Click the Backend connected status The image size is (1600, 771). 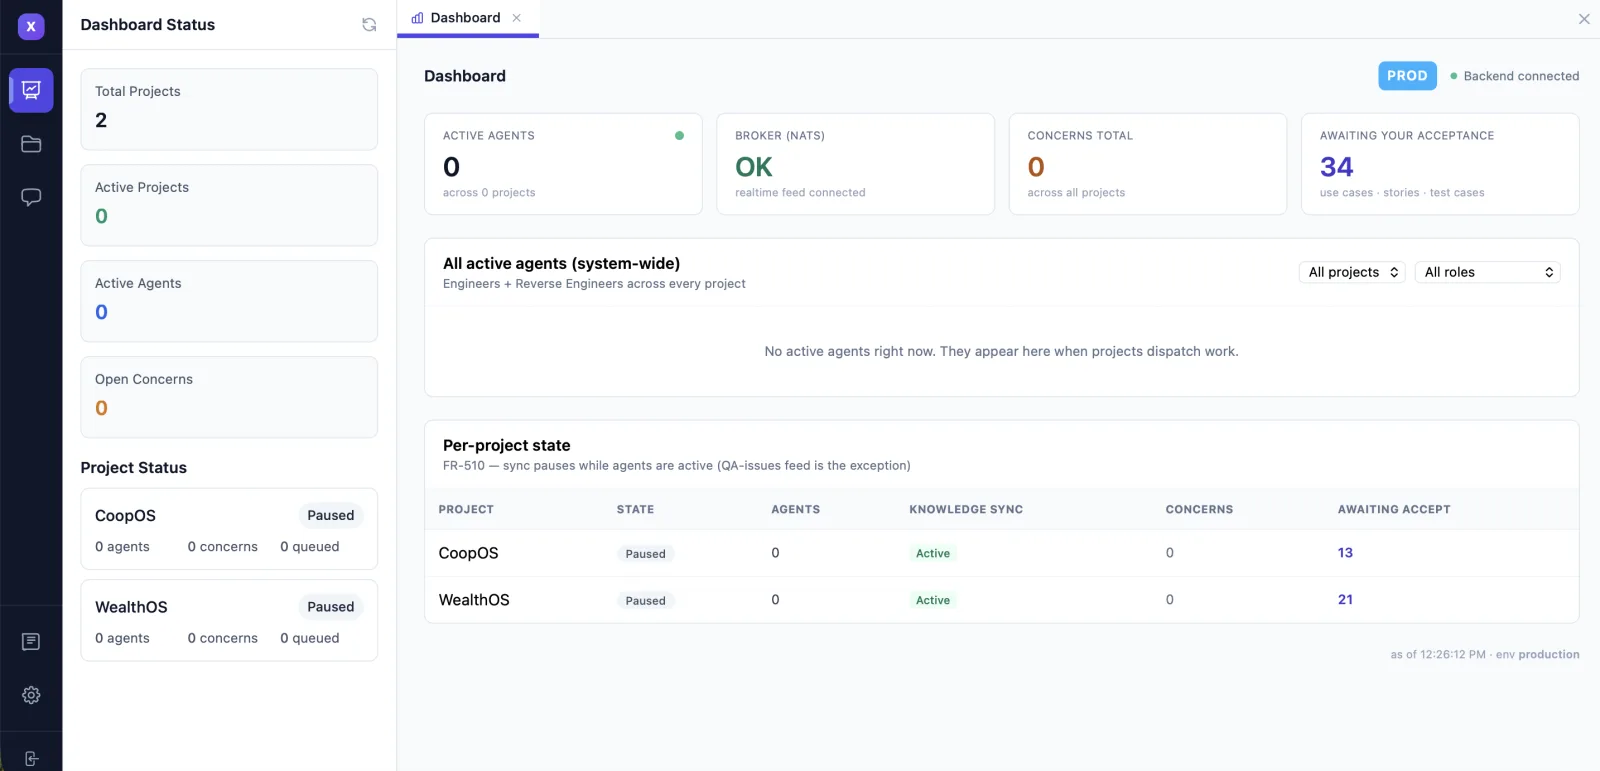click(1515, 76)
